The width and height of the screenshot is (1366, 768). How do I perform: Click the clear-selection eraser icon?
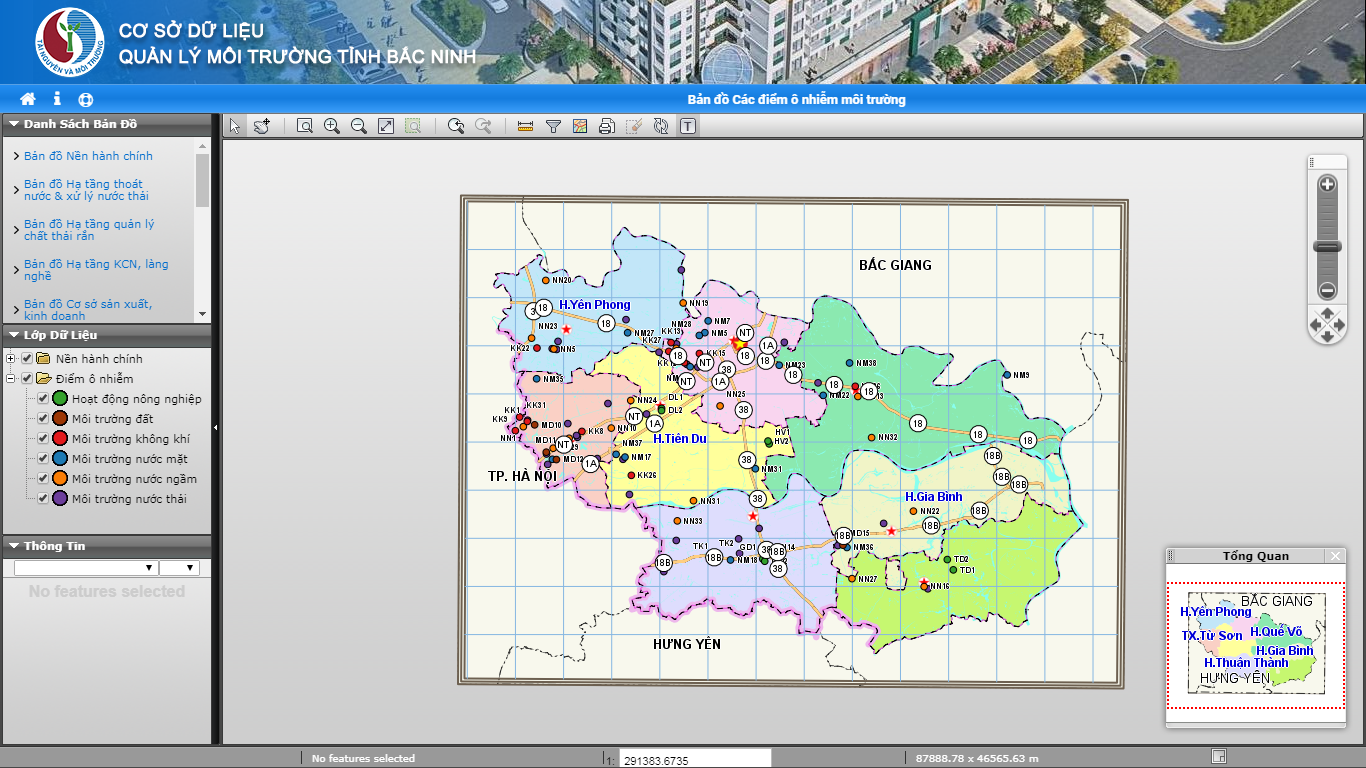pyautogui.click(x=633, y=126)
